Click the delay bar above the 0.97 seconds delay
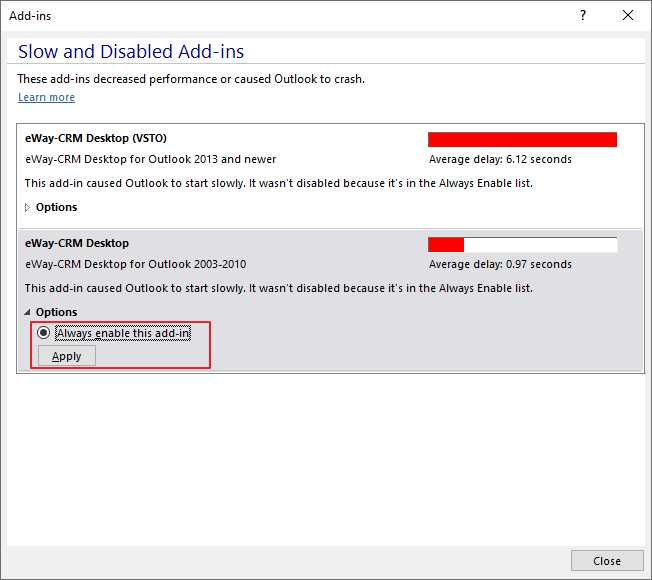Image resolution: width=652 pixels, height=580 pixels. (522, 244)
